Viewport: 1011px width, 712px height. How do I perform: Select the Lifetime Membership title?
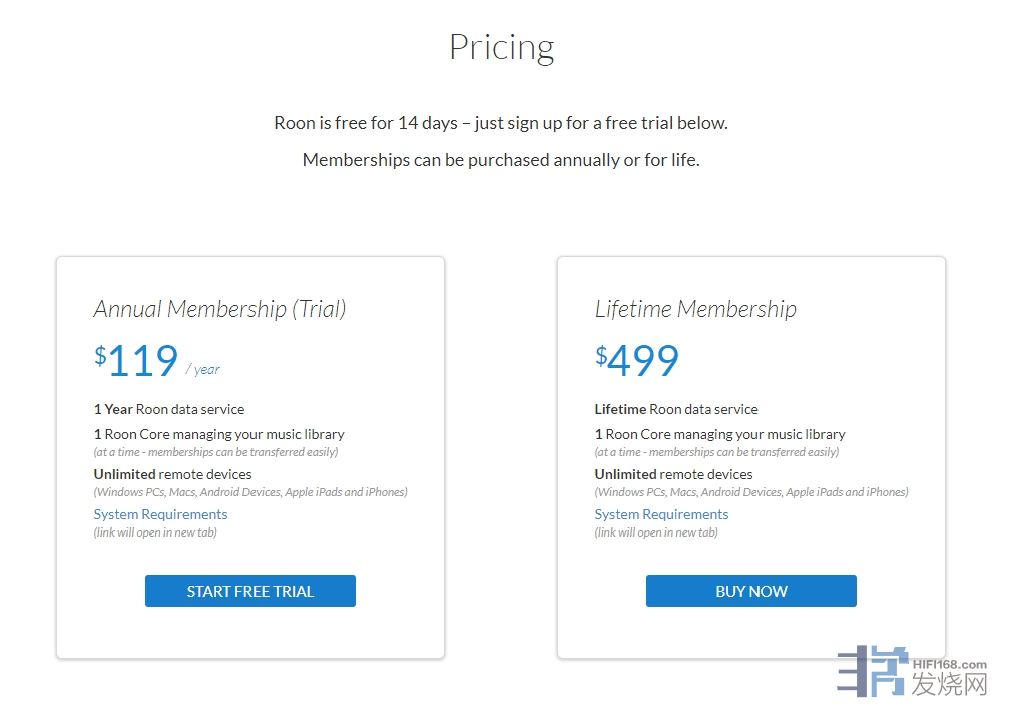(x=695, y=309)
